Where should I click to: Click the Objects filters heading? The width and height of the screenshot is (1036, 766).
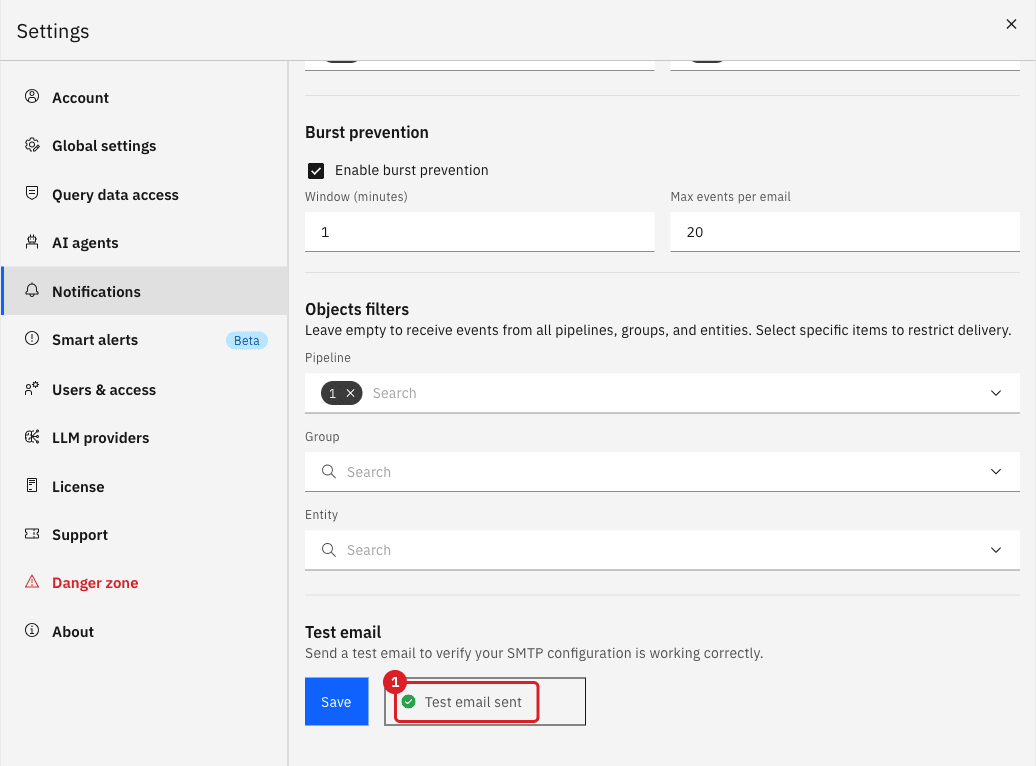tap(357, 309)
